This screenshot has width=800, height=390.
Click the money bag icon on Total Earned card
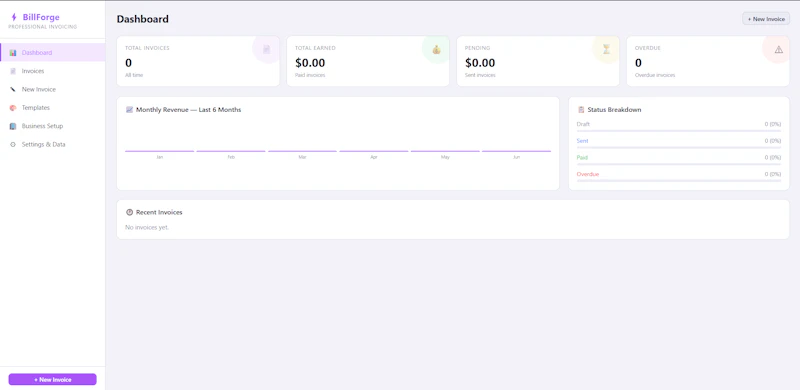pyautogui.click(x=436, y=50)
